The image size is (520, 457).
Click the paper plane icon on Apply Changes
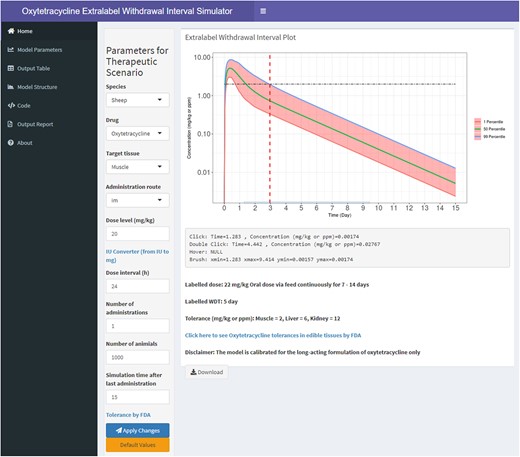point(119,430)
